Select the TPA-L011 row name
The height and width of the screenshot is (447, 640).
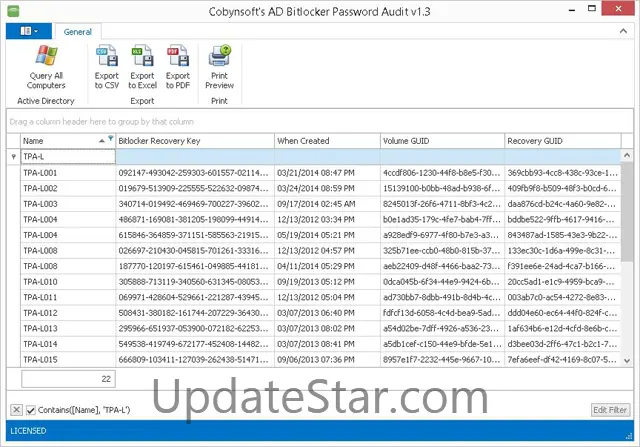coord(40,297)
